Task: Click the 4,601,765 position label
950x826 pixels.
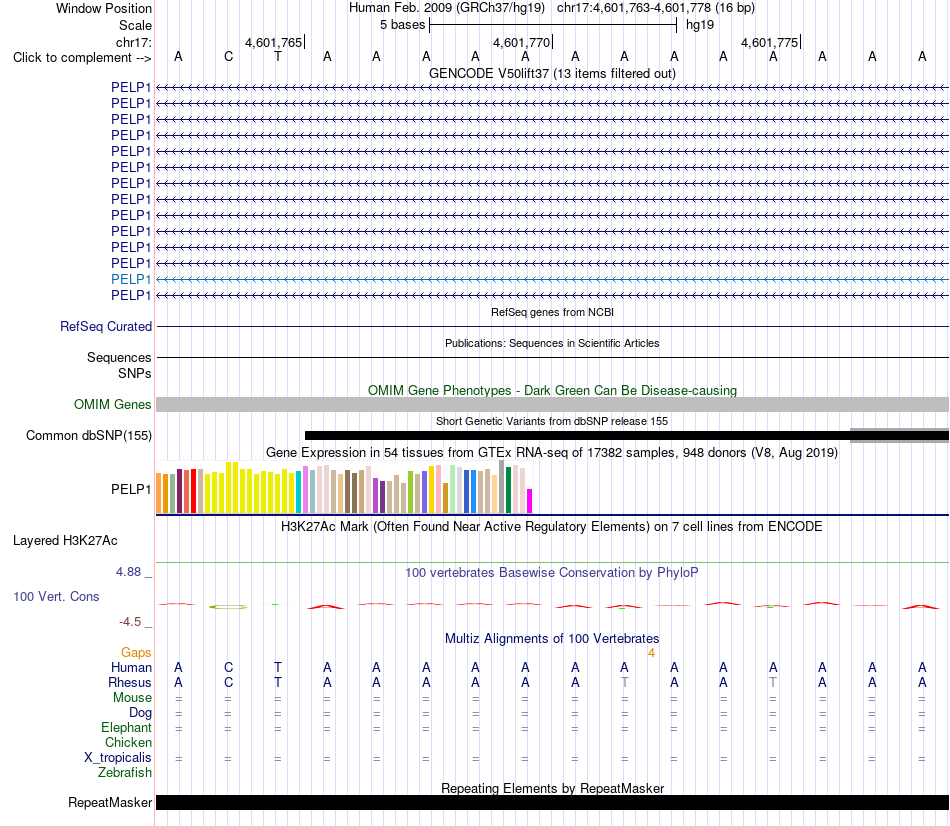Action: (x=273, y=42)
